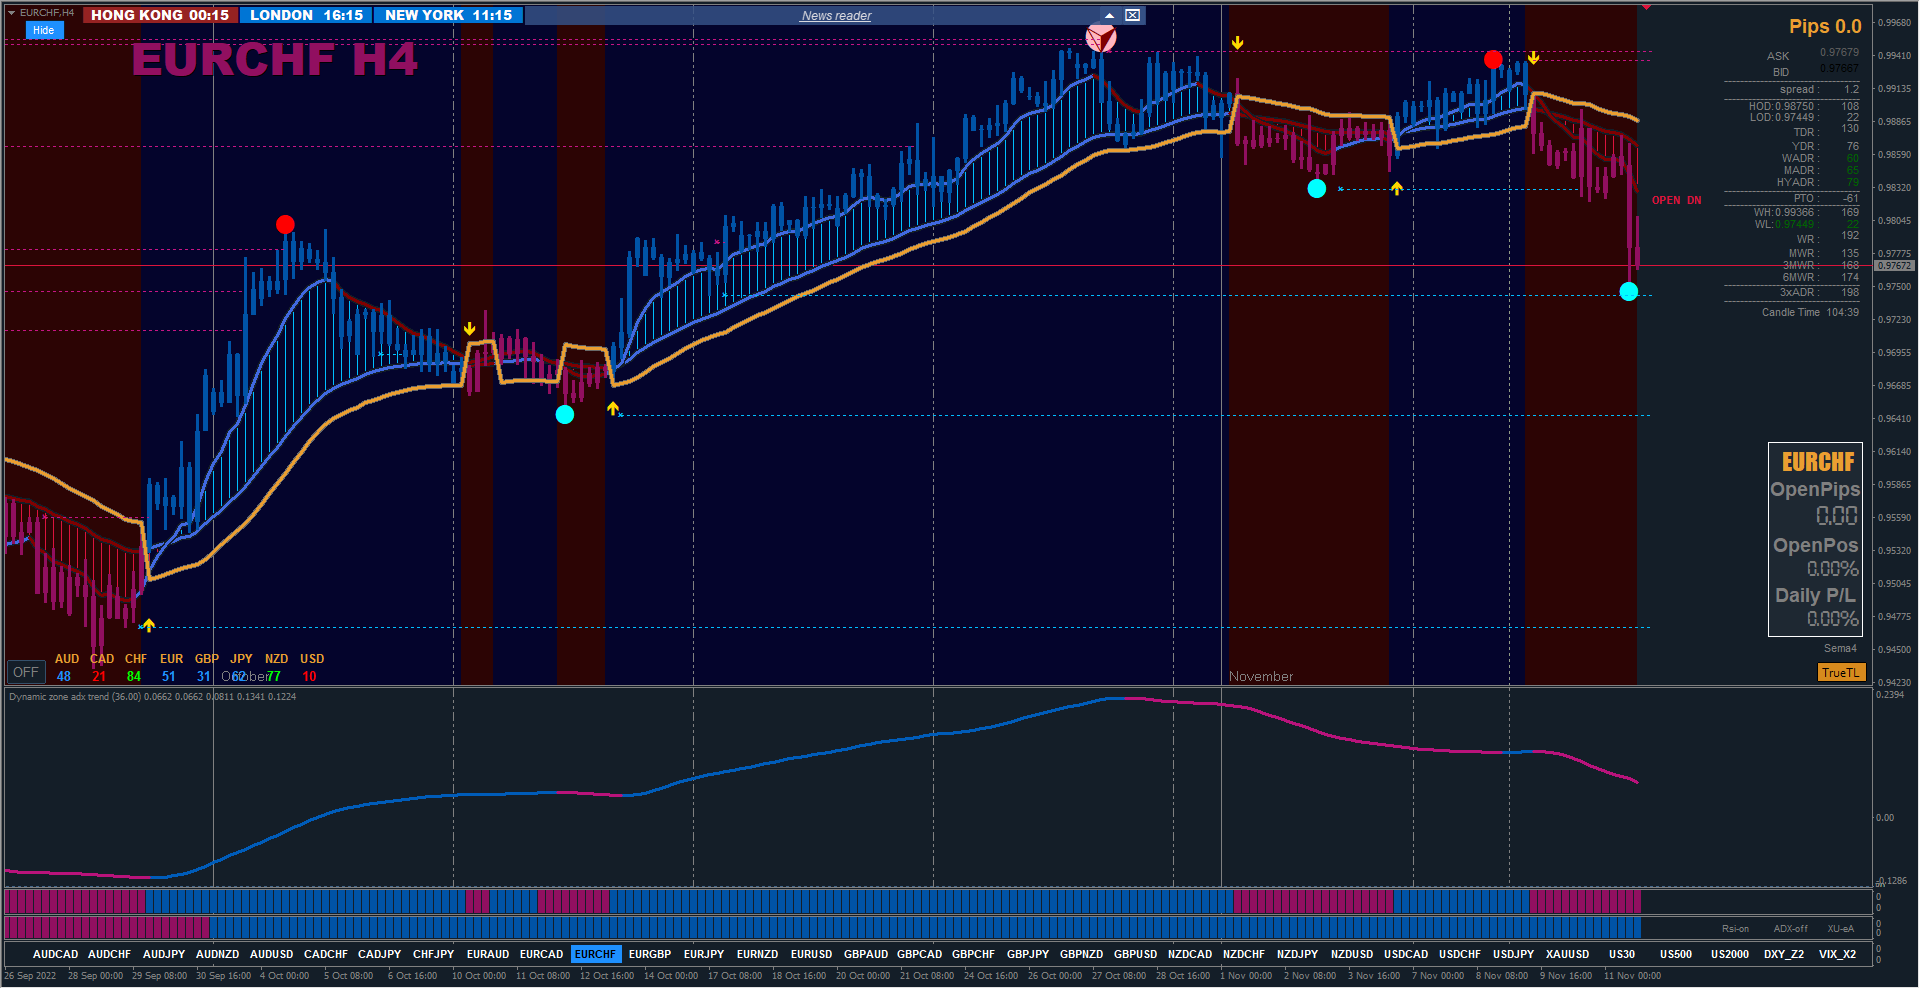The image size is (1920, 989).
Task: Click the XU-eA toggle label
Action: (x=1841, y=929)
